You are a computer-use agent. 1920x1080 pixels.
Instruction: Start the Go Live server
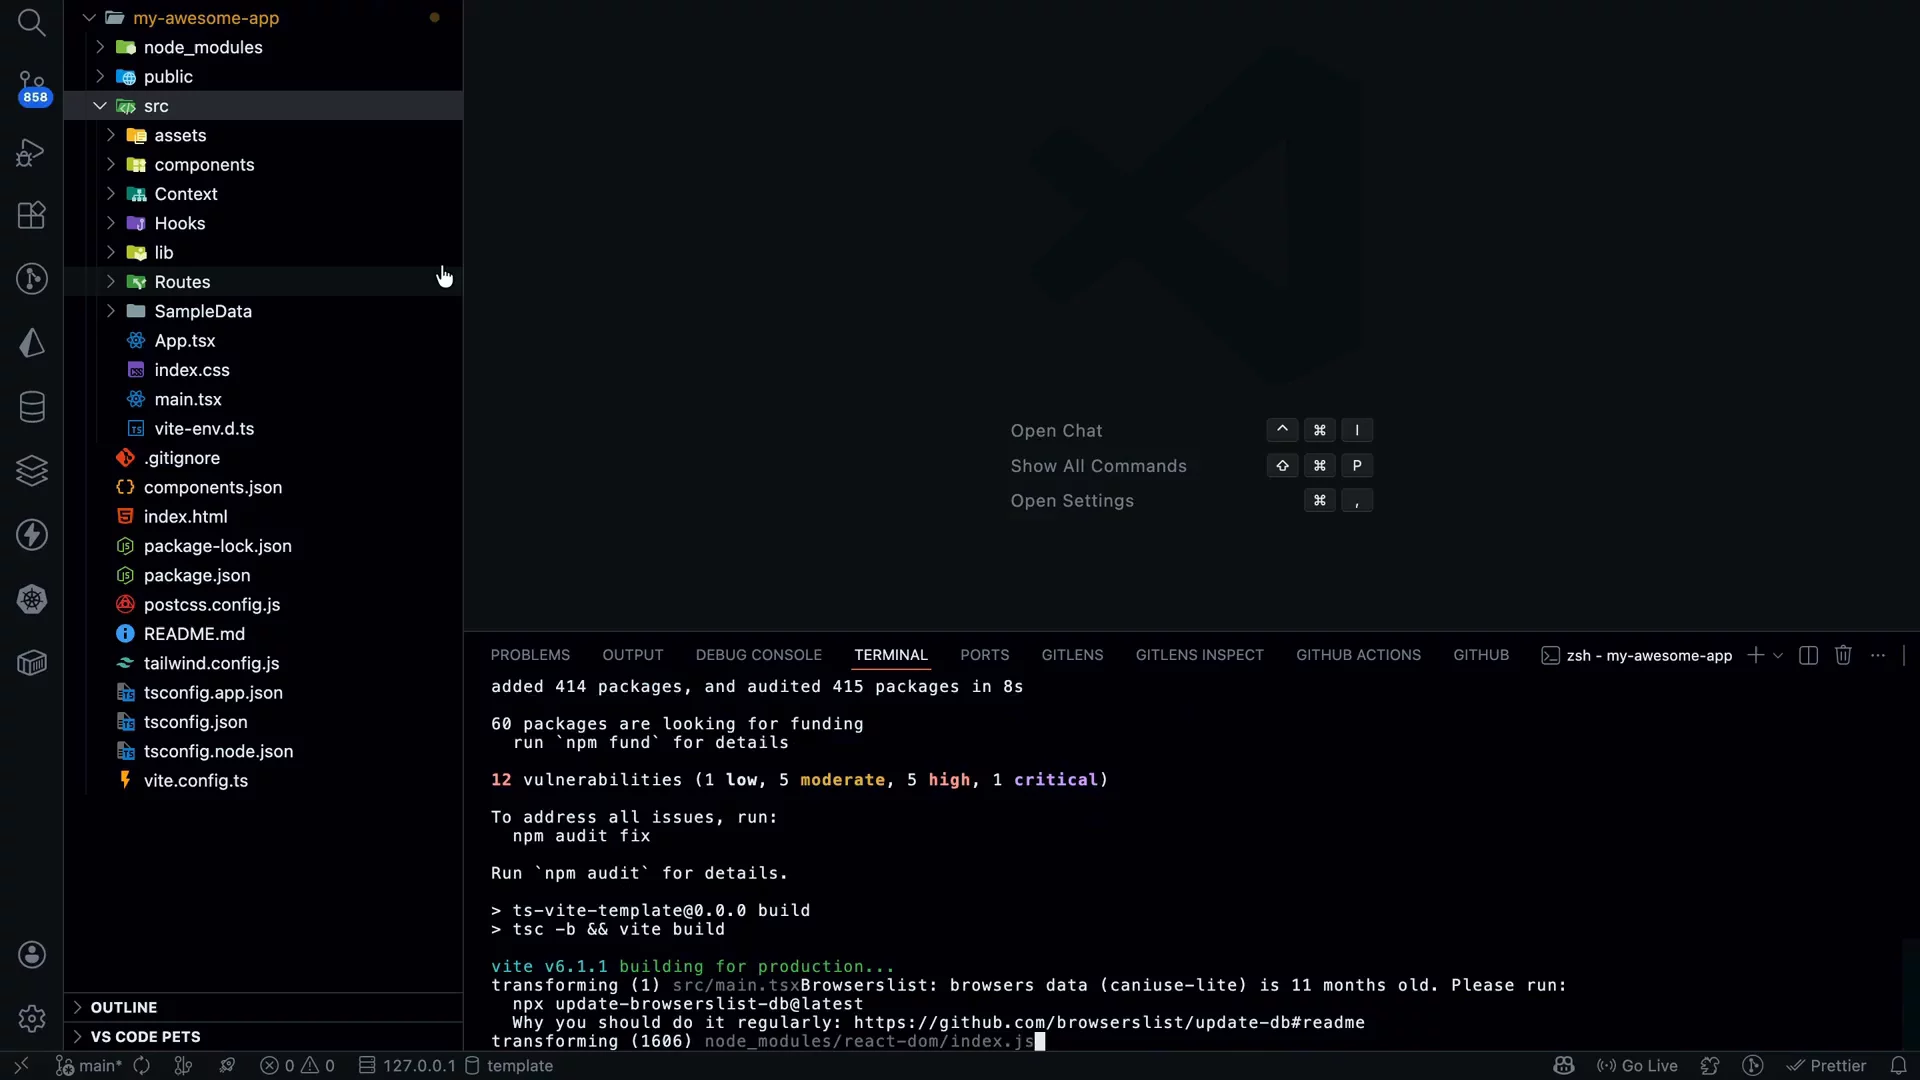click(x=1638, y=1066)
